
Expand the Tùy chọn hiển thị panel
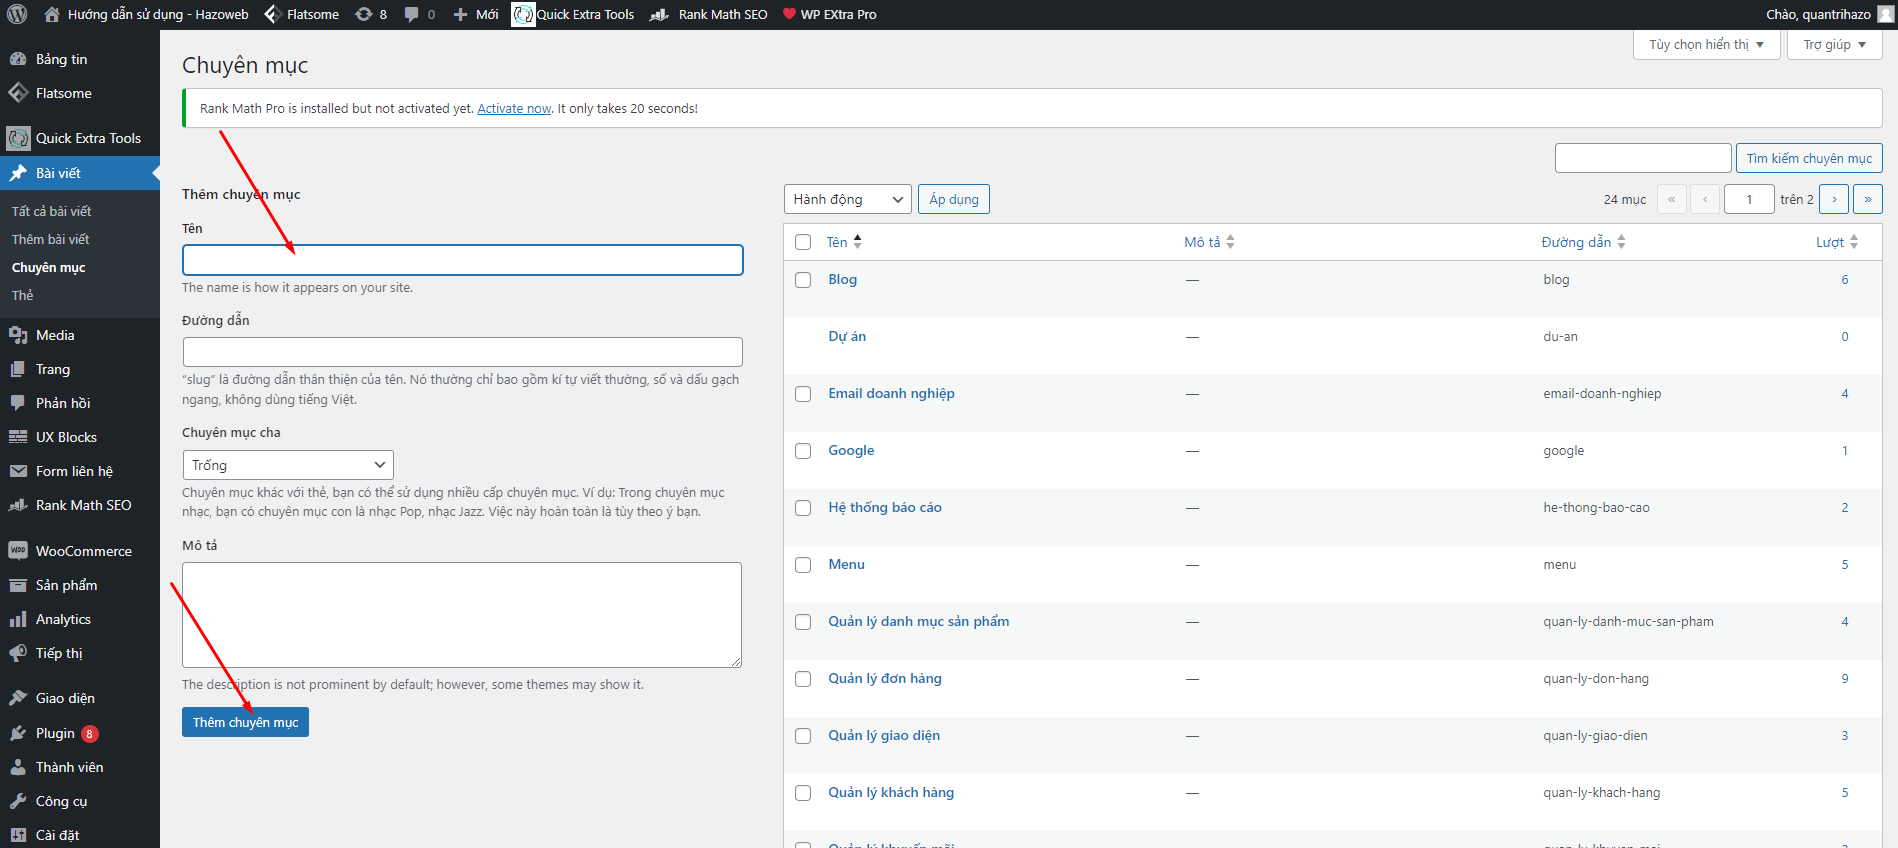(1706, 45)
